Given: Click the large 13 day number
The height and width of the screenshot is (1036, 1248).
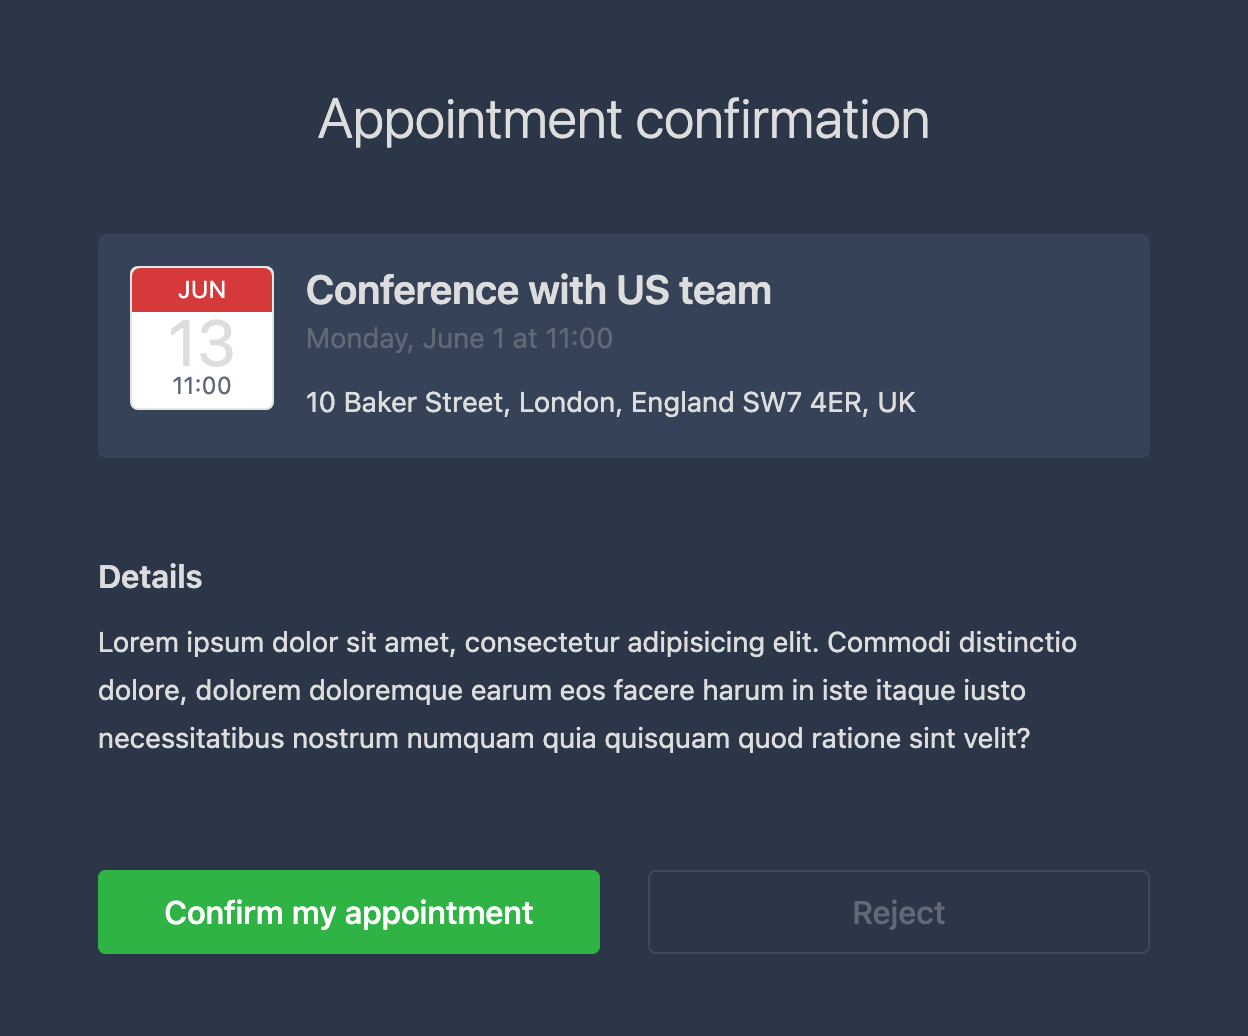Looking at the screenshot, I should coord(202,343).
